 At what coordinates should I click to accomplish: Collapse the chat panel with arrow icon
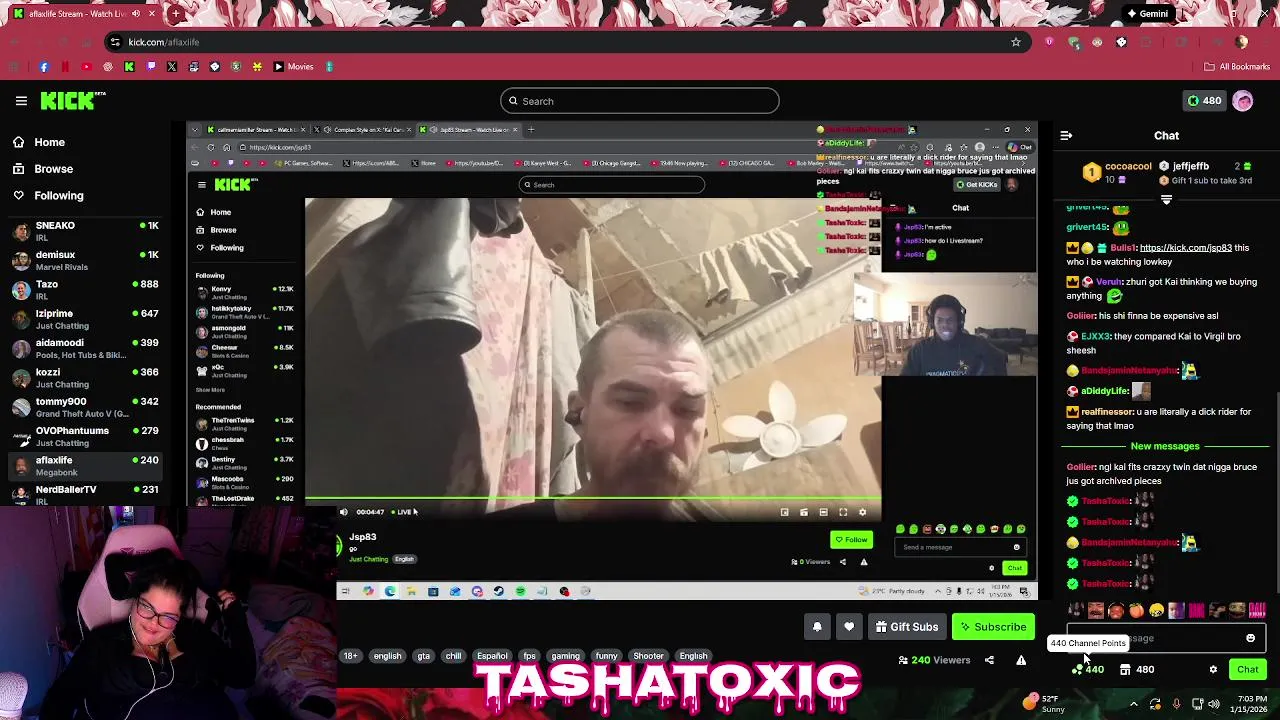[x=1066, y=135]
